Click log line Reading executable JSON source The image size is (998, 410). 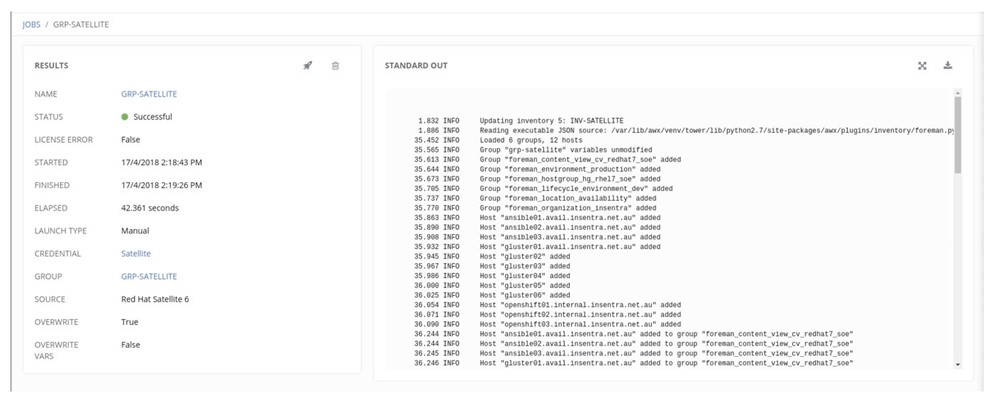717,131
